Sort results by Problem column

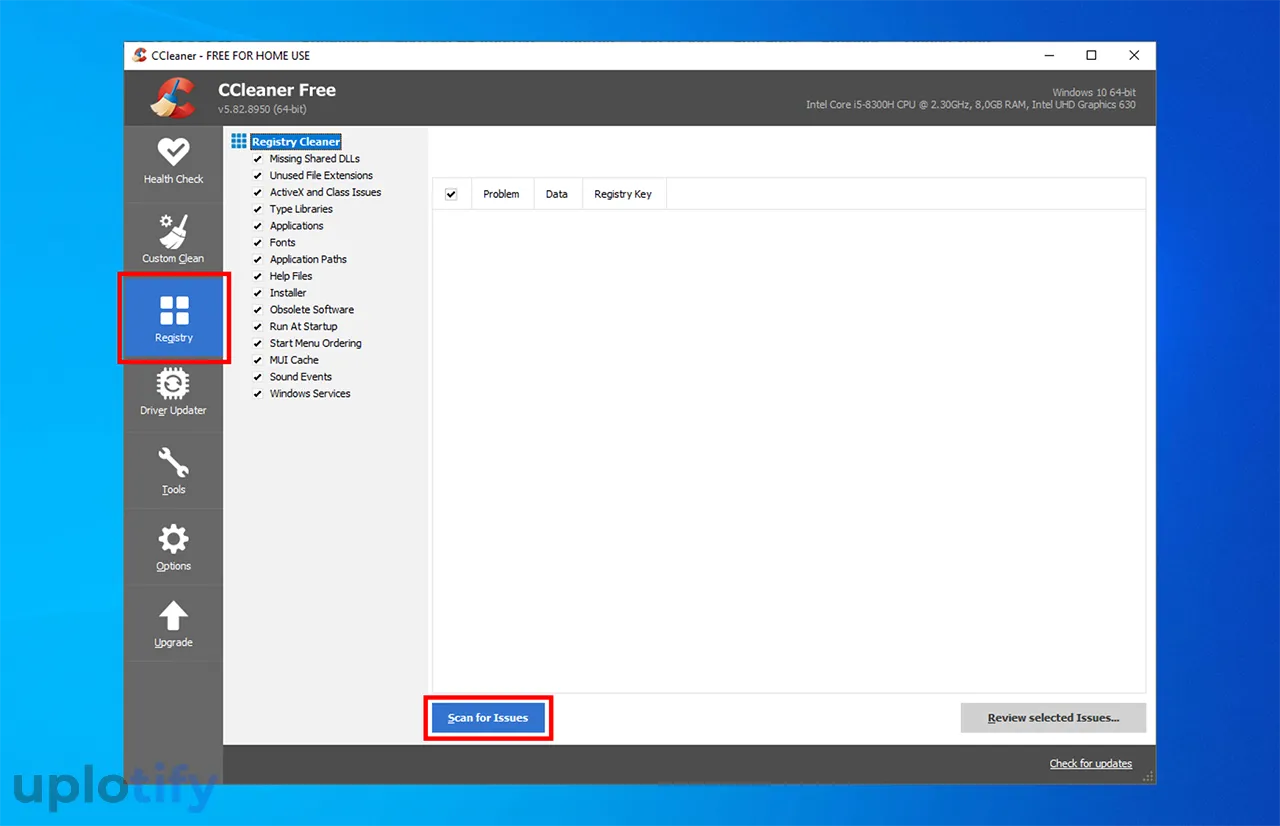501,194
